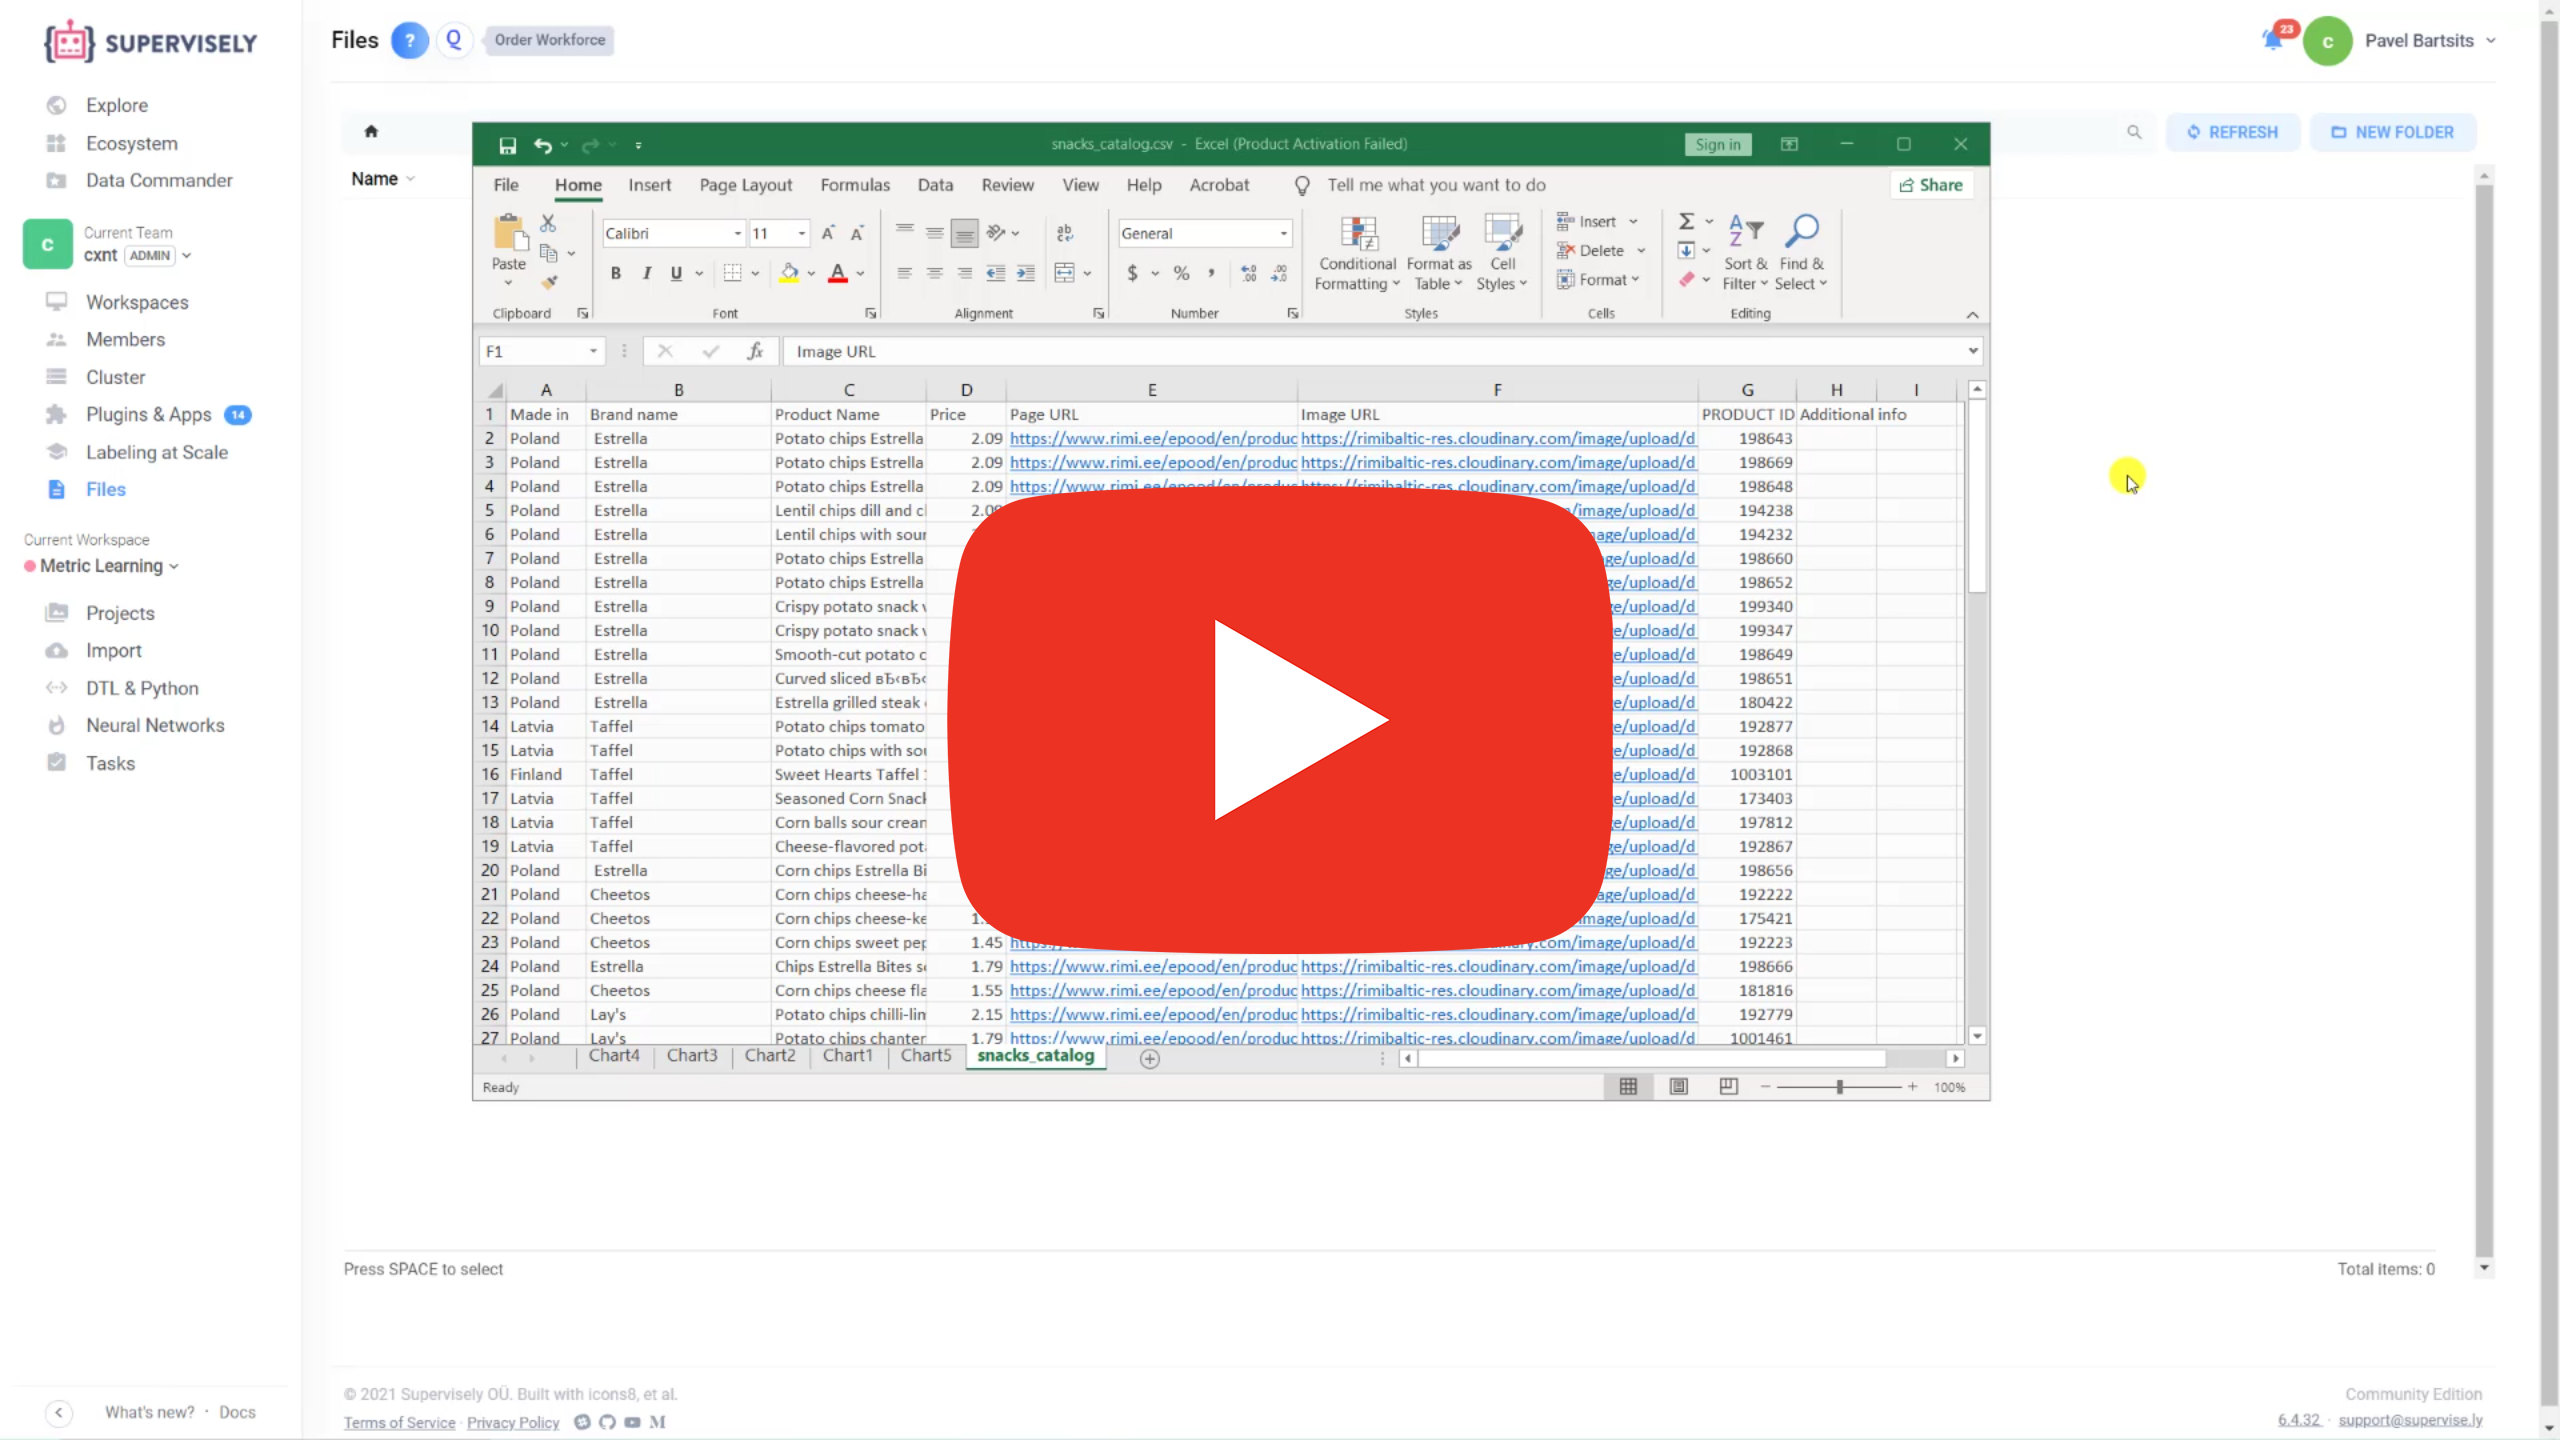The height and width of the screenshot is (1440, 2560).
Task: Toggle italic formatting in Excel ribbon
Action: tap(646, 273)
